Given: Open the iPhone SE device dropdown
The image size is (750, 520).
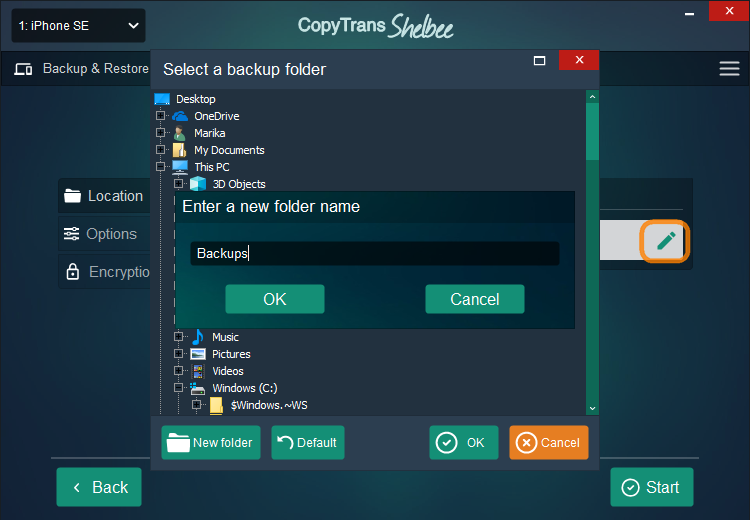Looking at the screenshot, I should pyautogui.click(x=78, y=26).
